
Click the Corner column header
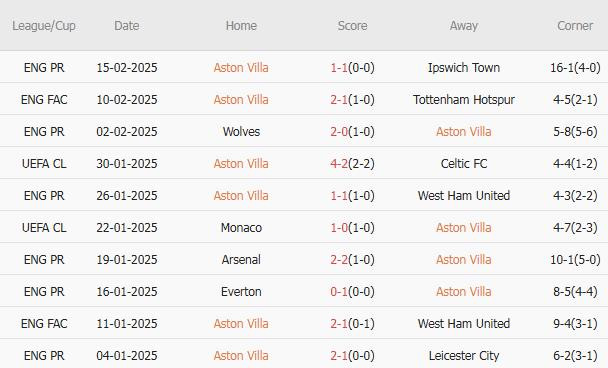tap(575, 26)
